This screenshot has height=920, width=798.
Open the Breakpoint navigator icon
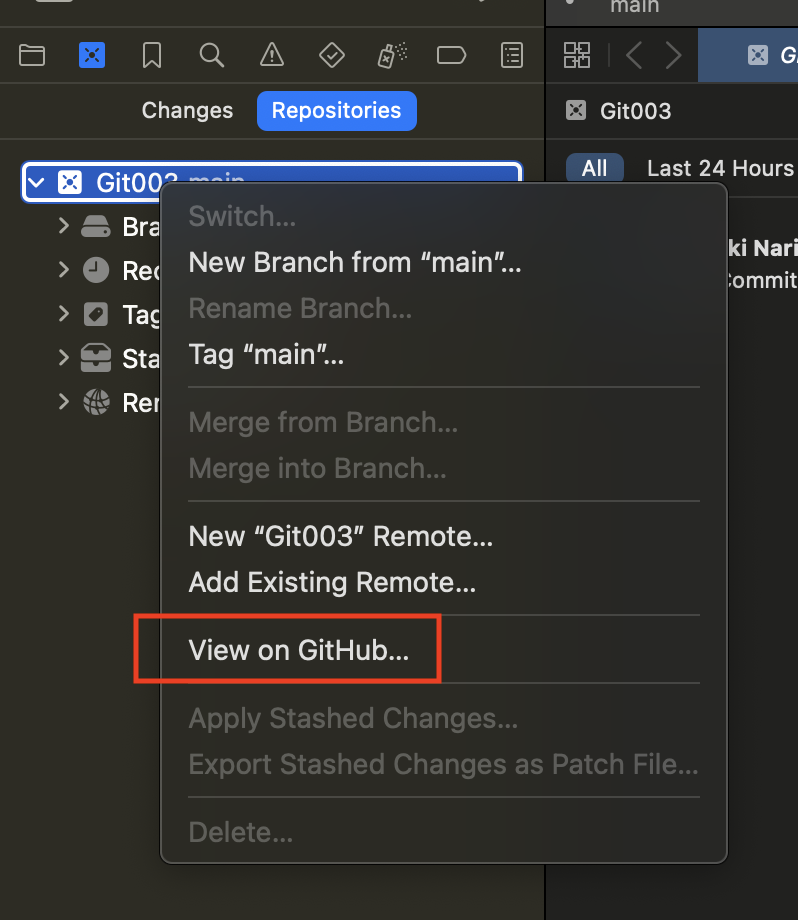(451, 56)
